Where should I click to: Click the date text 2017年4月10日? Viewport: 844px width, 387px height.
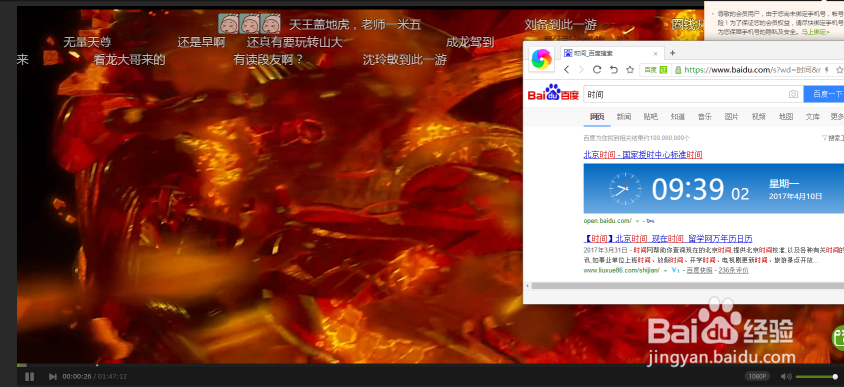(x=795, y=196)
